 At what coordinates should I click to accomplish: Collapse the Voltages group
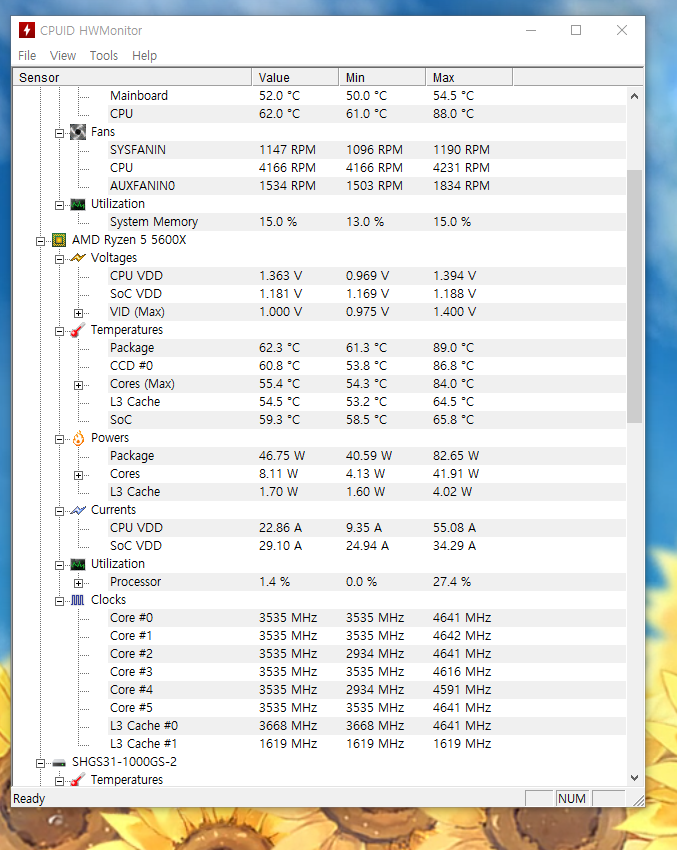[x=60, y=259]
